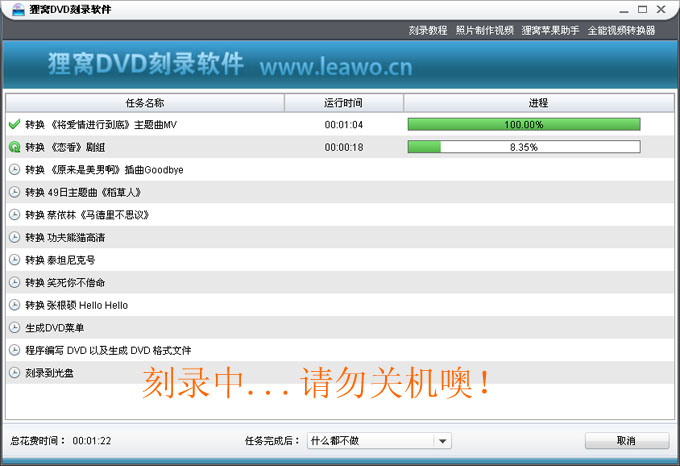Image resolution: width=680 pixels, height=466 pixels.
Task: Click the 100.00% progress bar
Action: point(524,124)
